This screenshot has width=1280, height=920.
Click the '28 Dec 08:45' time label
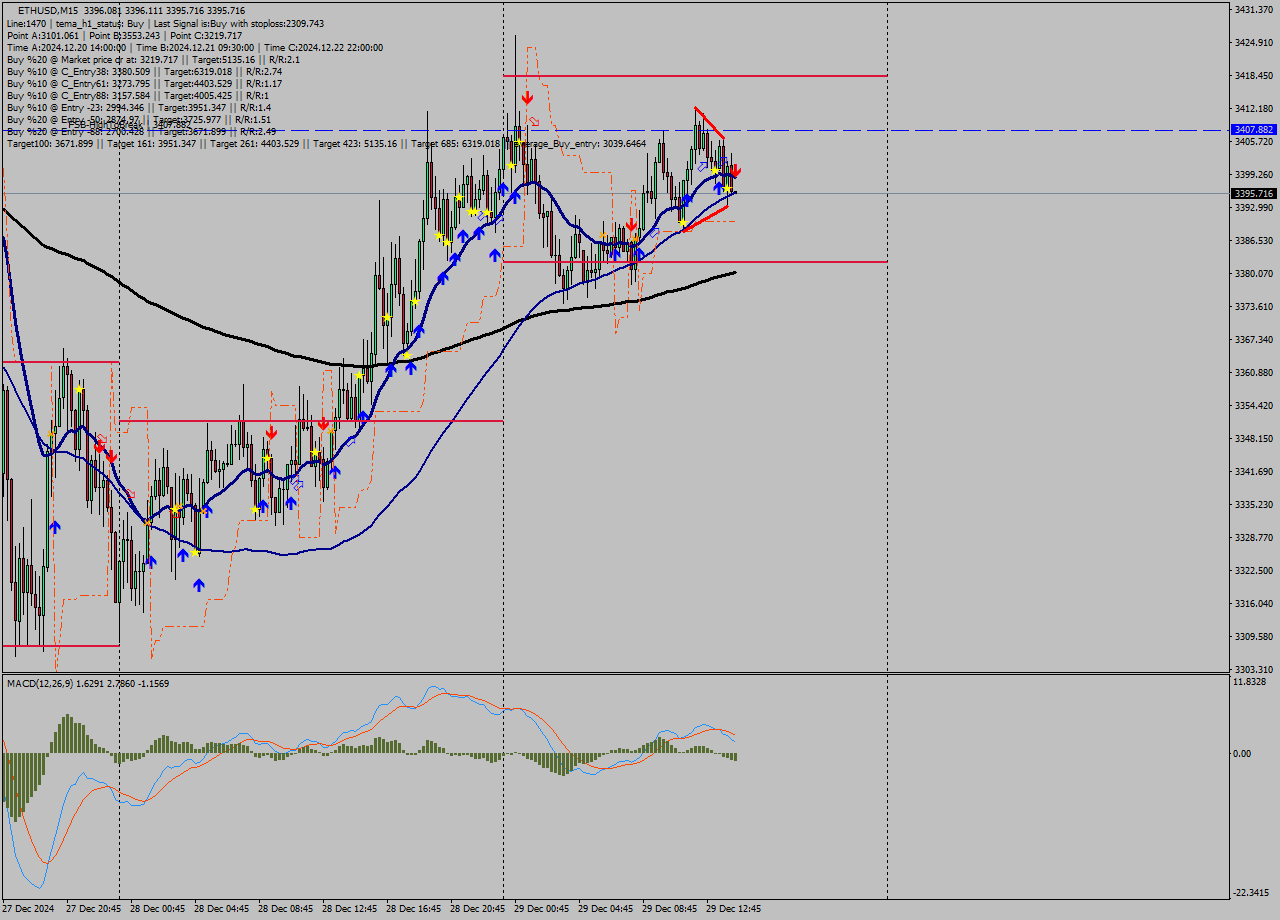(x=286, y=909)
